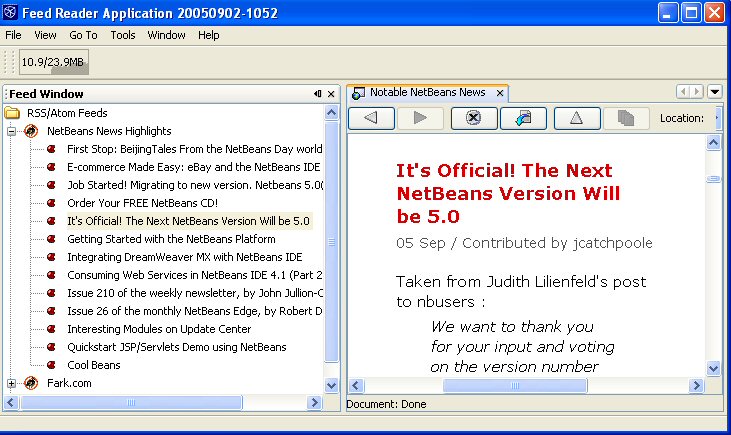Open the document list dropdown arrow
This screenshot has height=435, width=731.
(715, 91)
